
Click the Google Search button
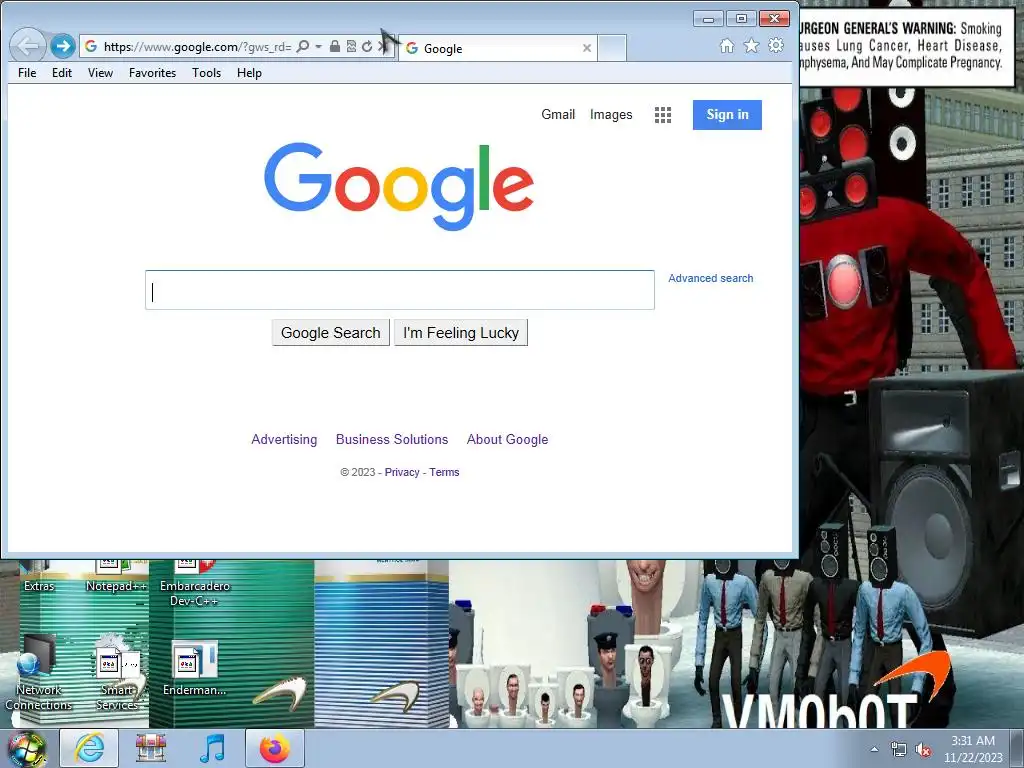(x=330, y=332)
